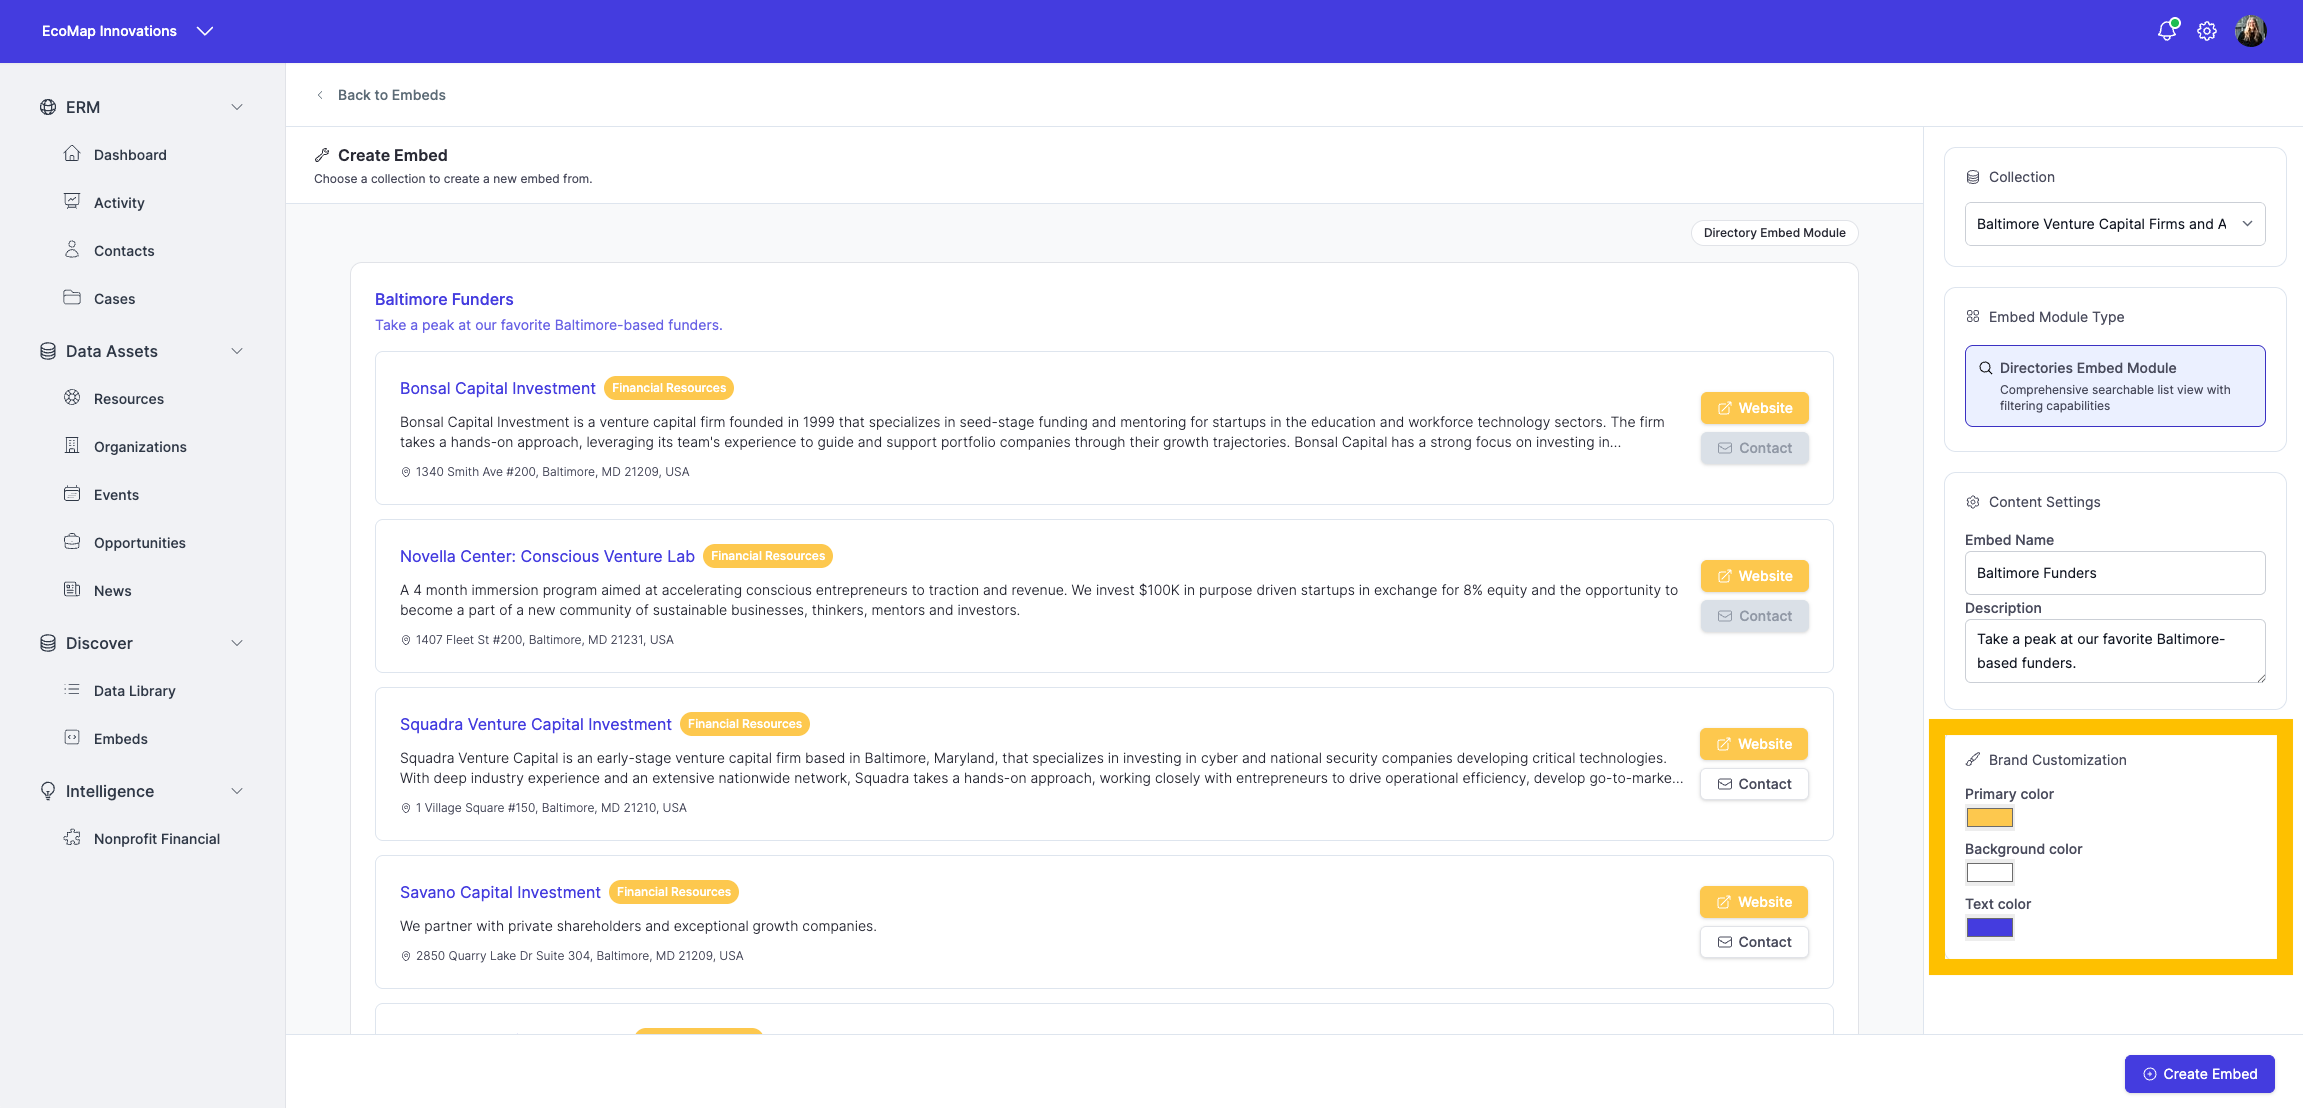
Task: Click the Nonprofit Financial puzzle icon
Action: (x=72, y=838)
